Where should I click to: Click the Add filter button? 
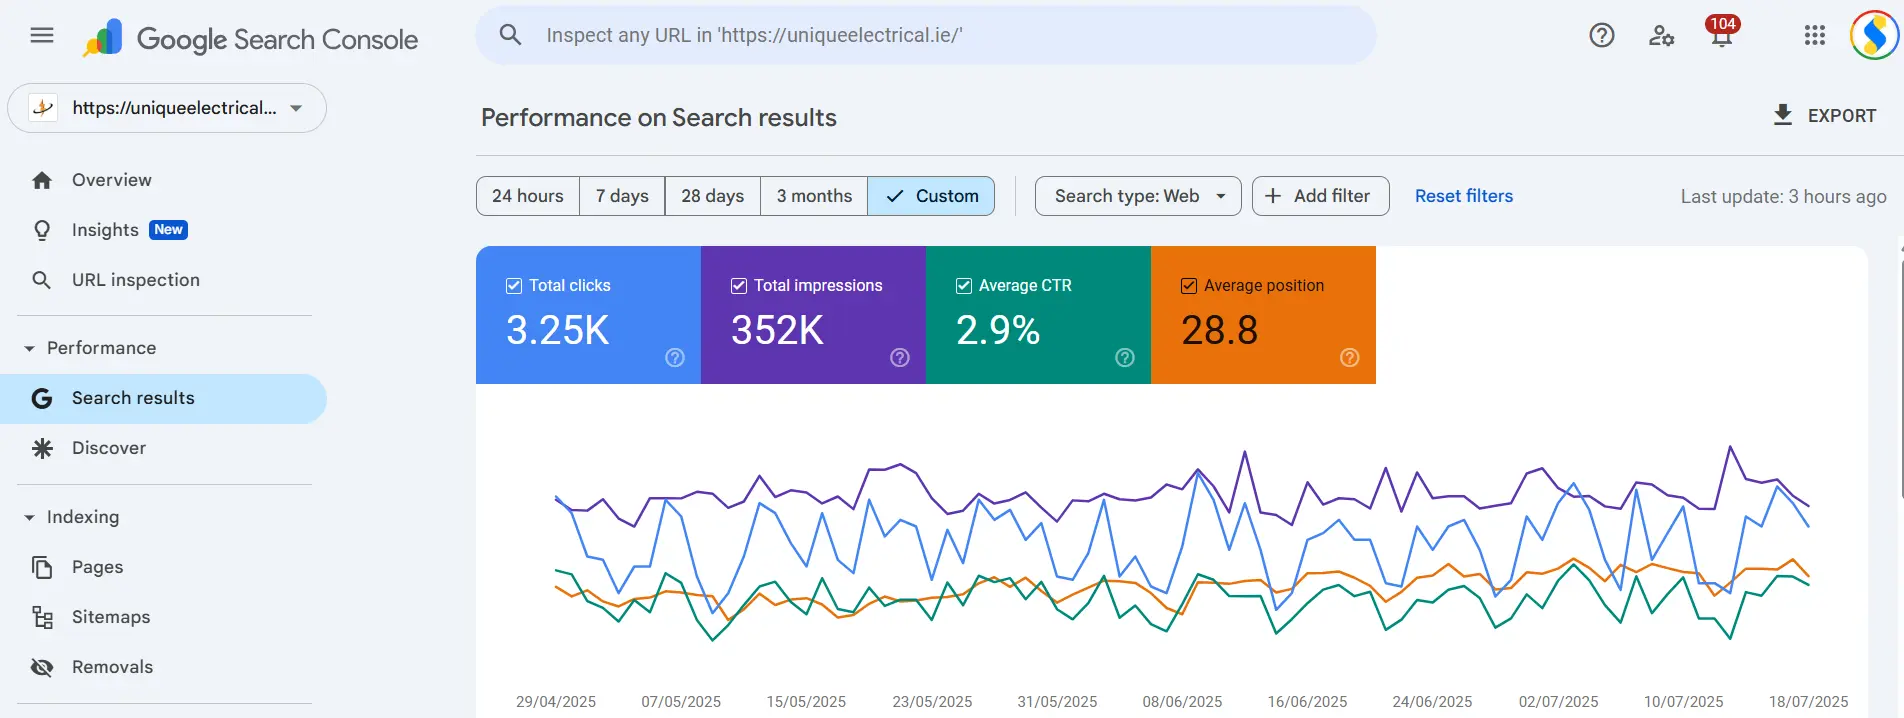pos(1319,196)
